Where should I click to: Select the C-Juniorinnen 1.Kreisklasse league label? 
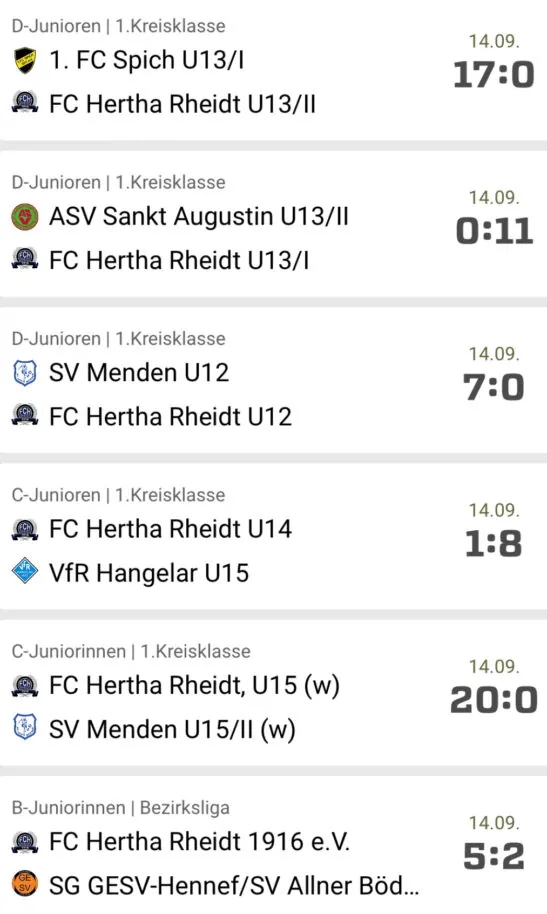coord(131,651)
